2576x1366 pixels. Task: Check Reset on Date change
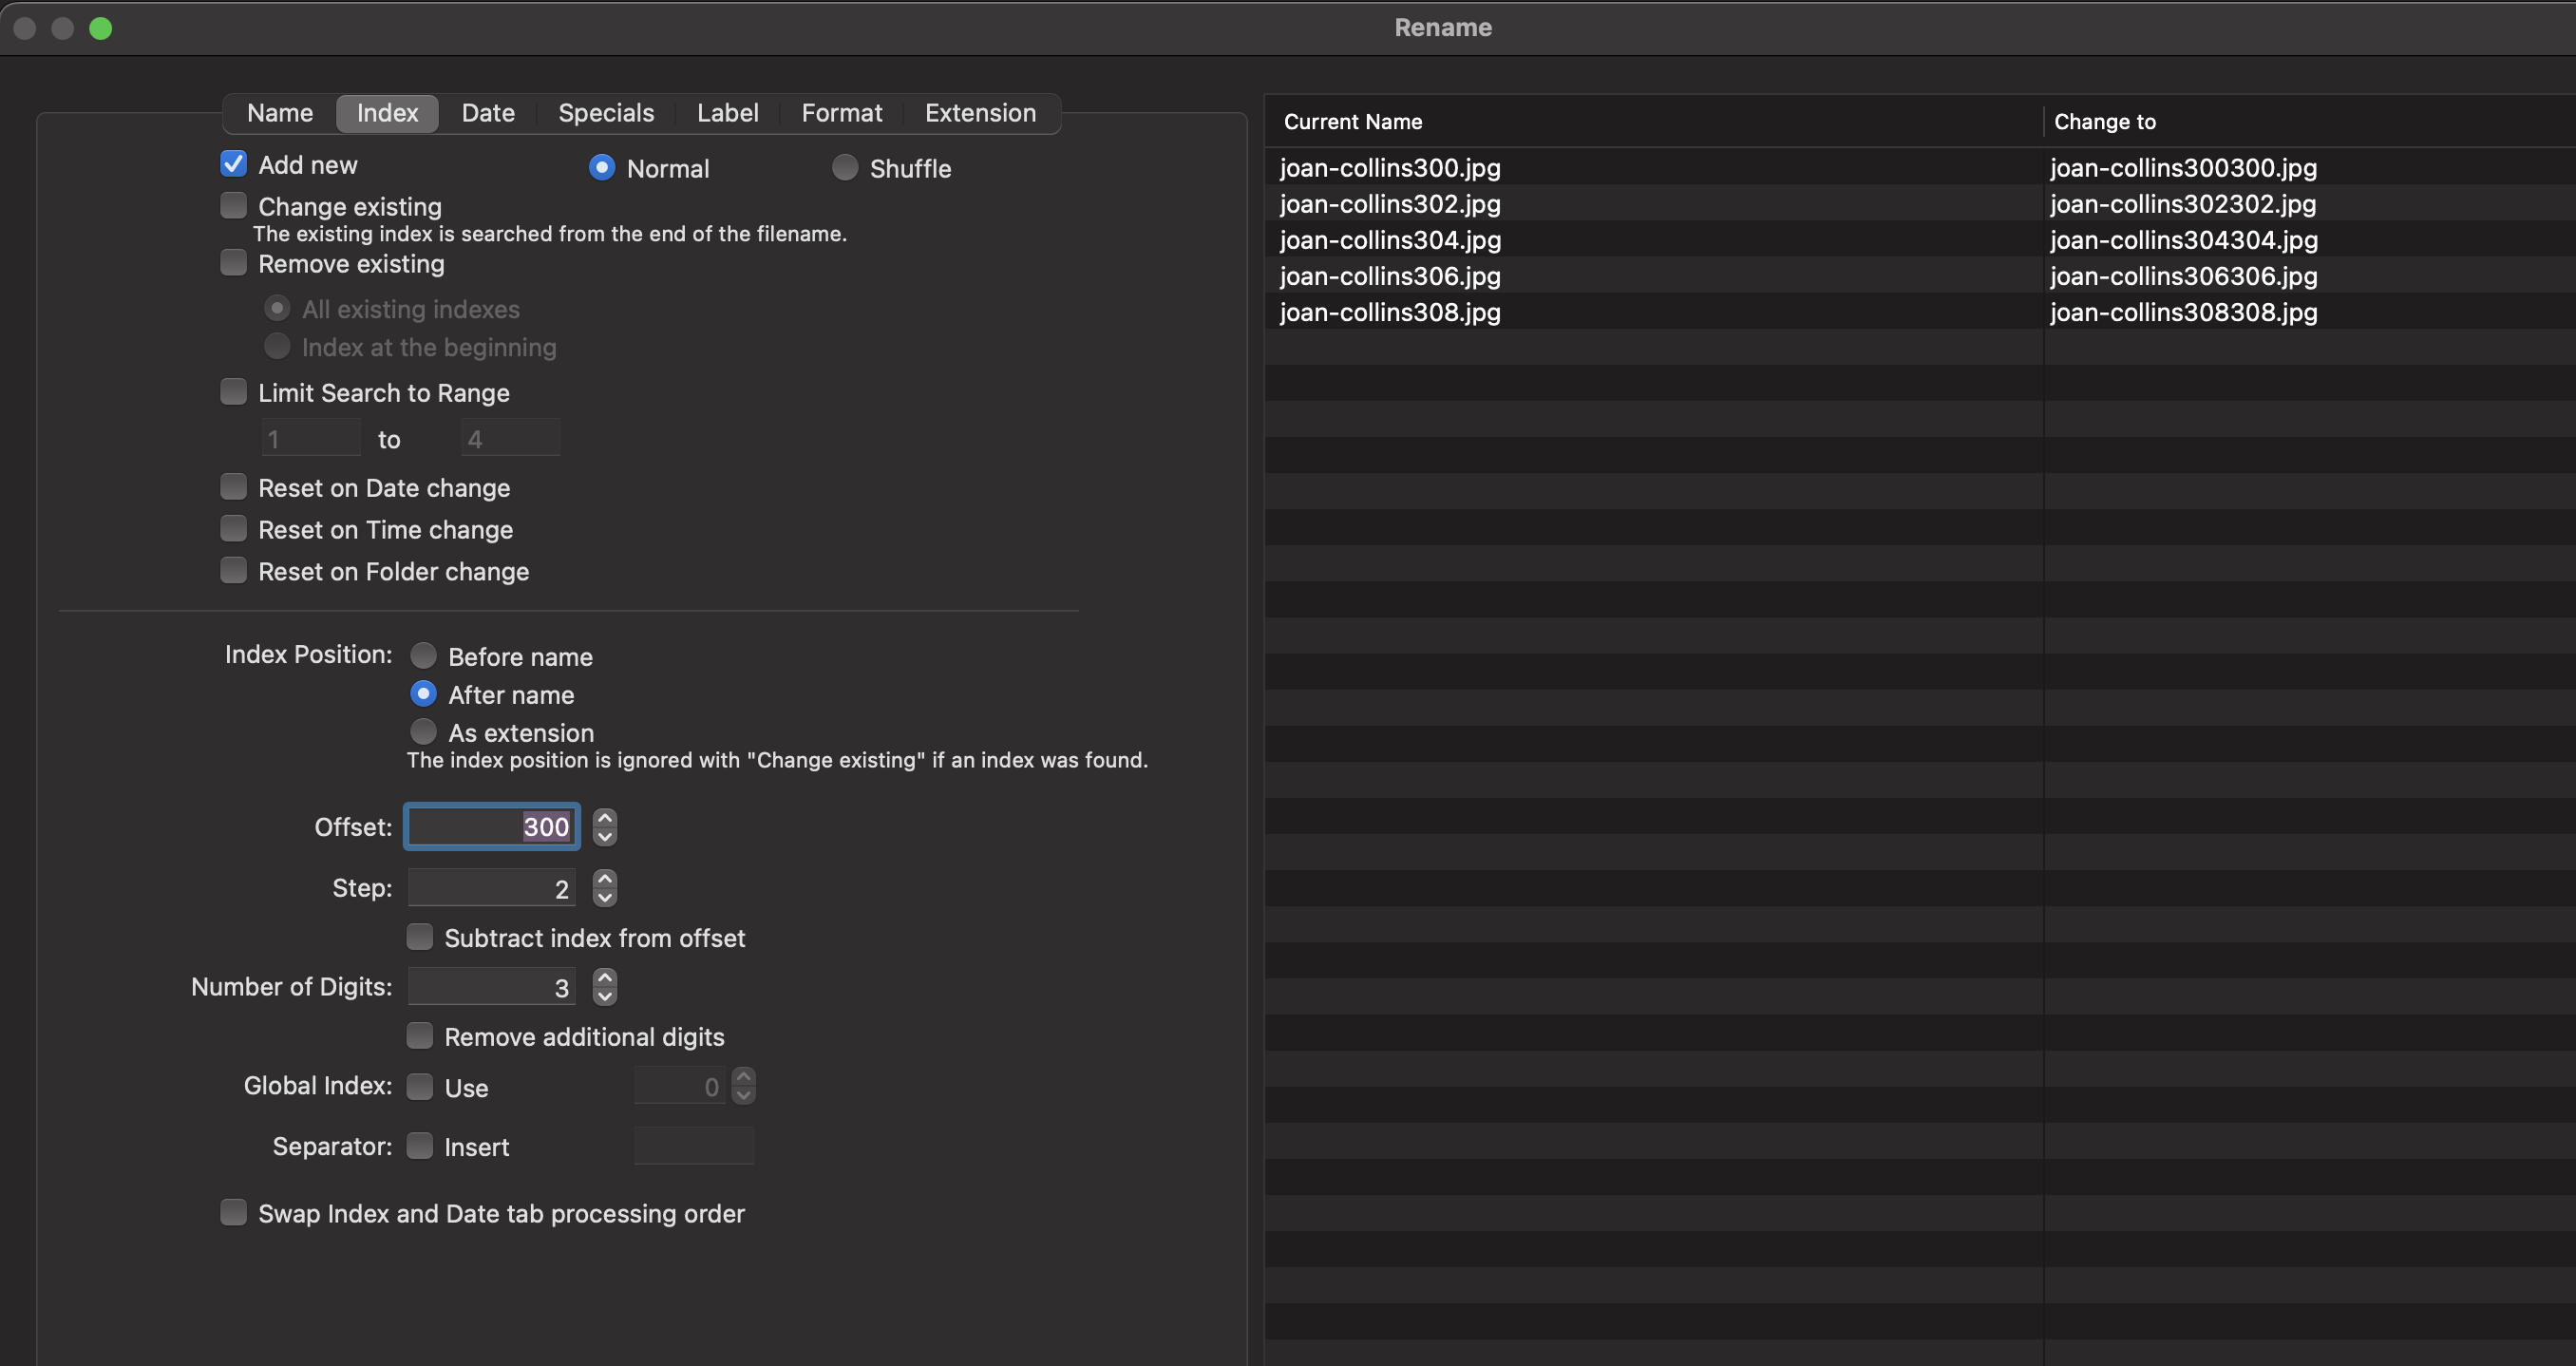(233, 487)
